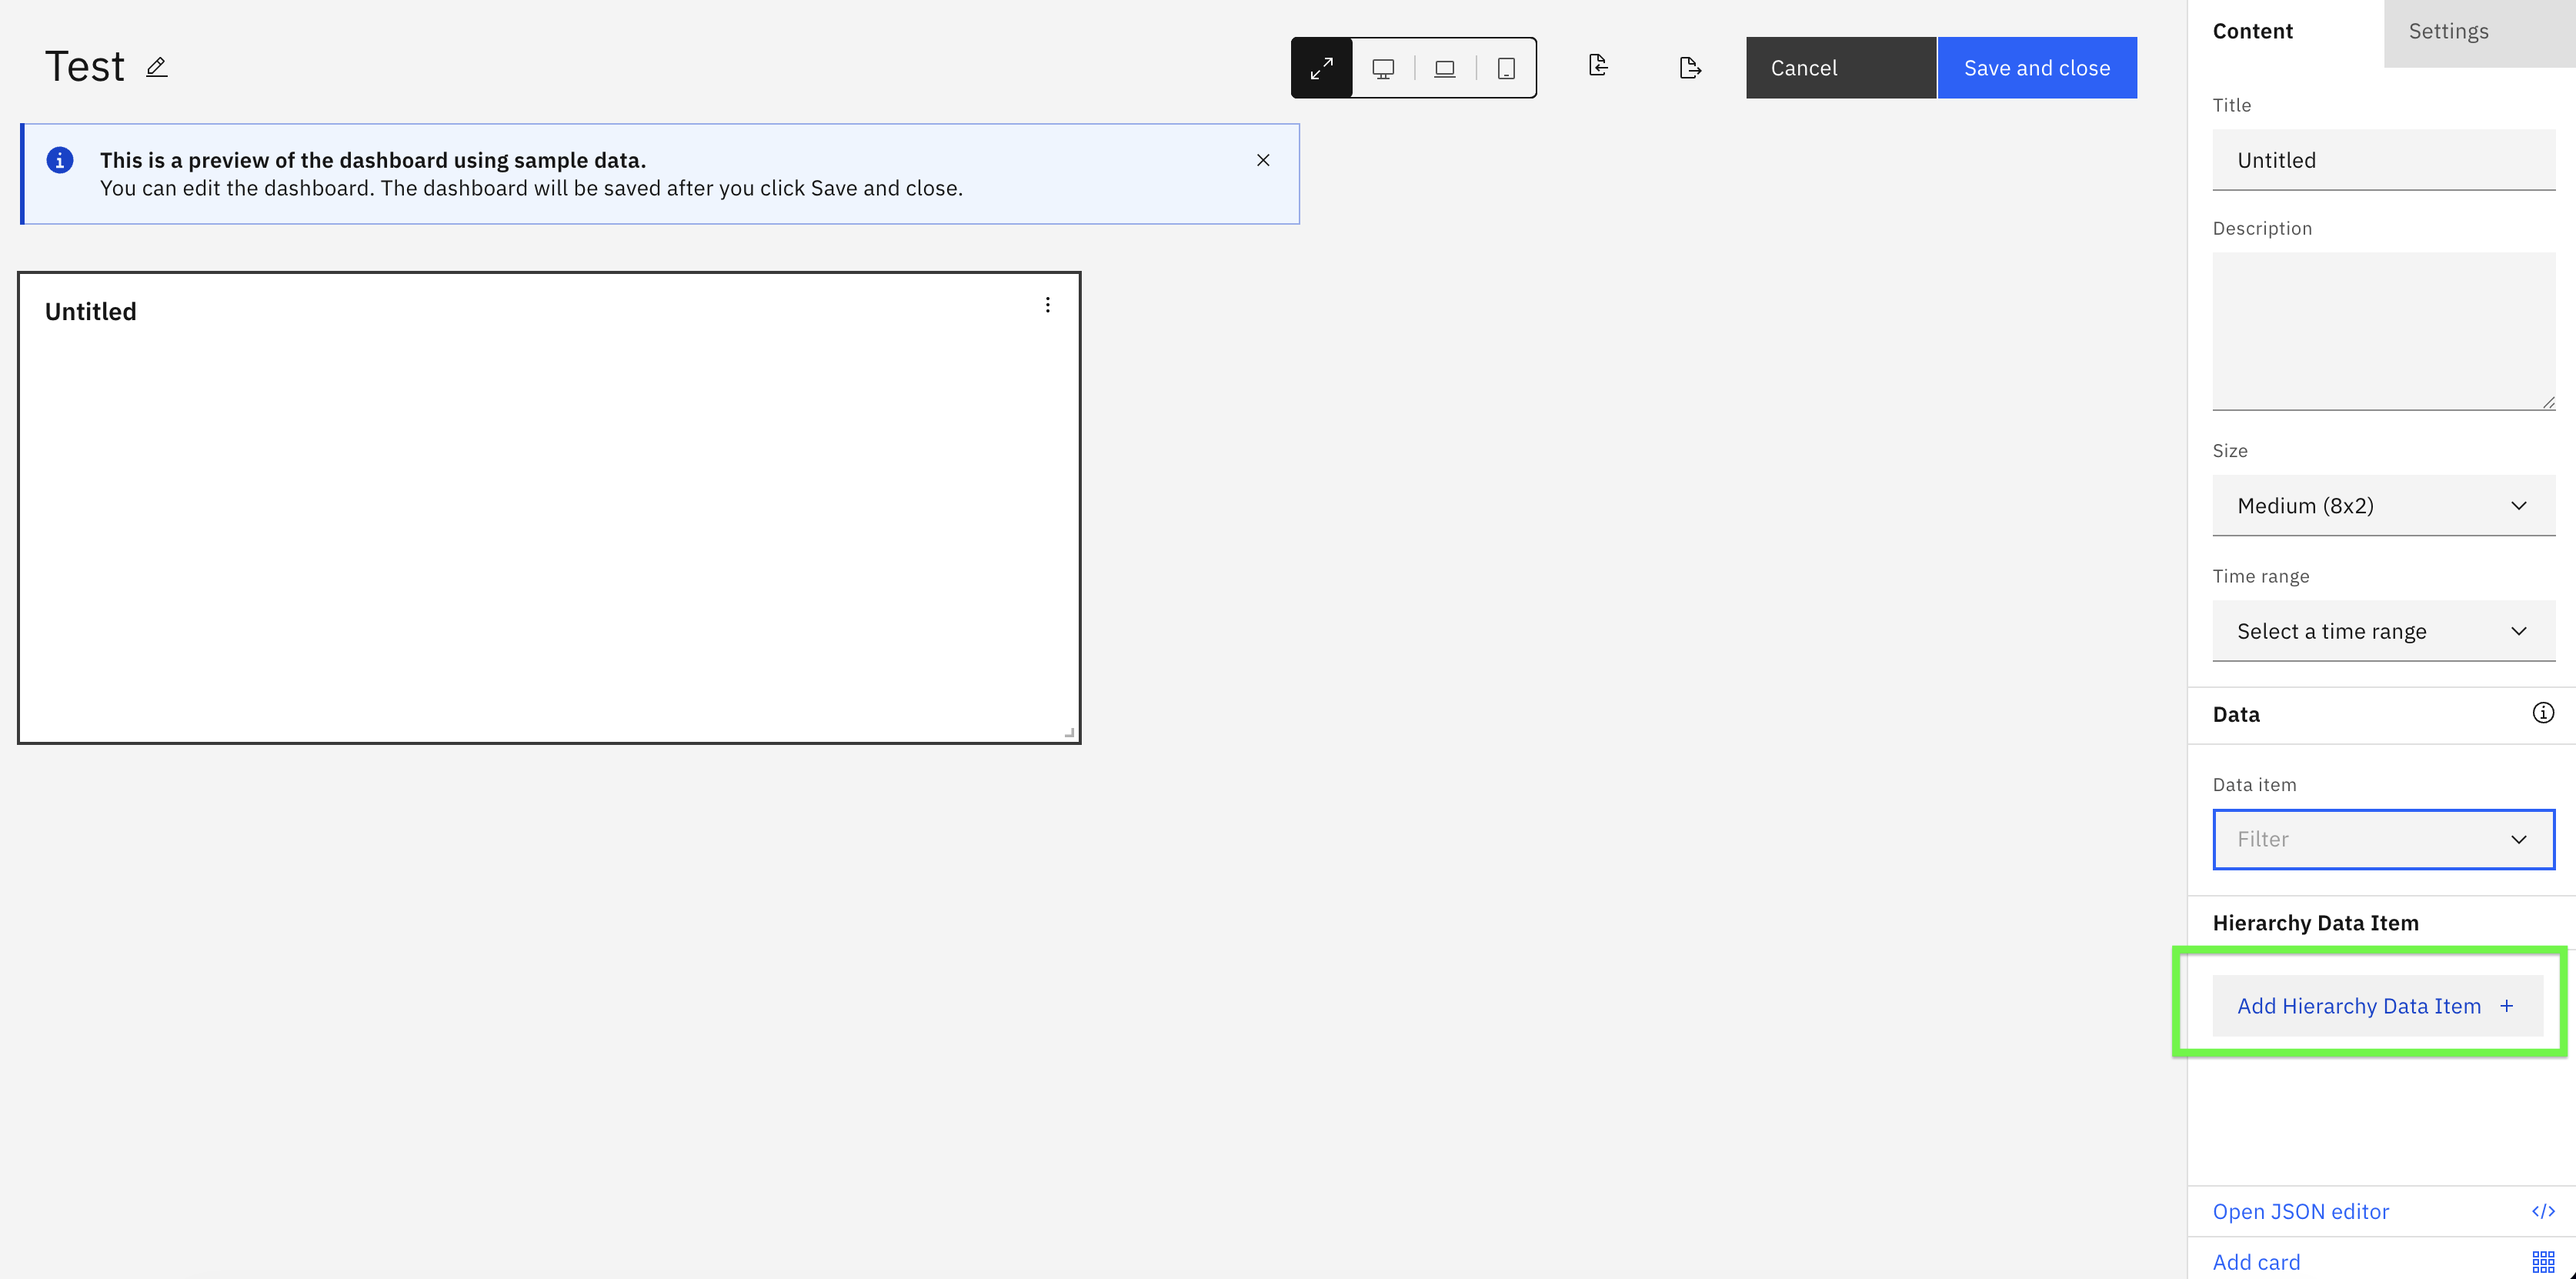Click the blue info icon in the notification
The image size is (2576, 1279).
(x=60, y=160)
